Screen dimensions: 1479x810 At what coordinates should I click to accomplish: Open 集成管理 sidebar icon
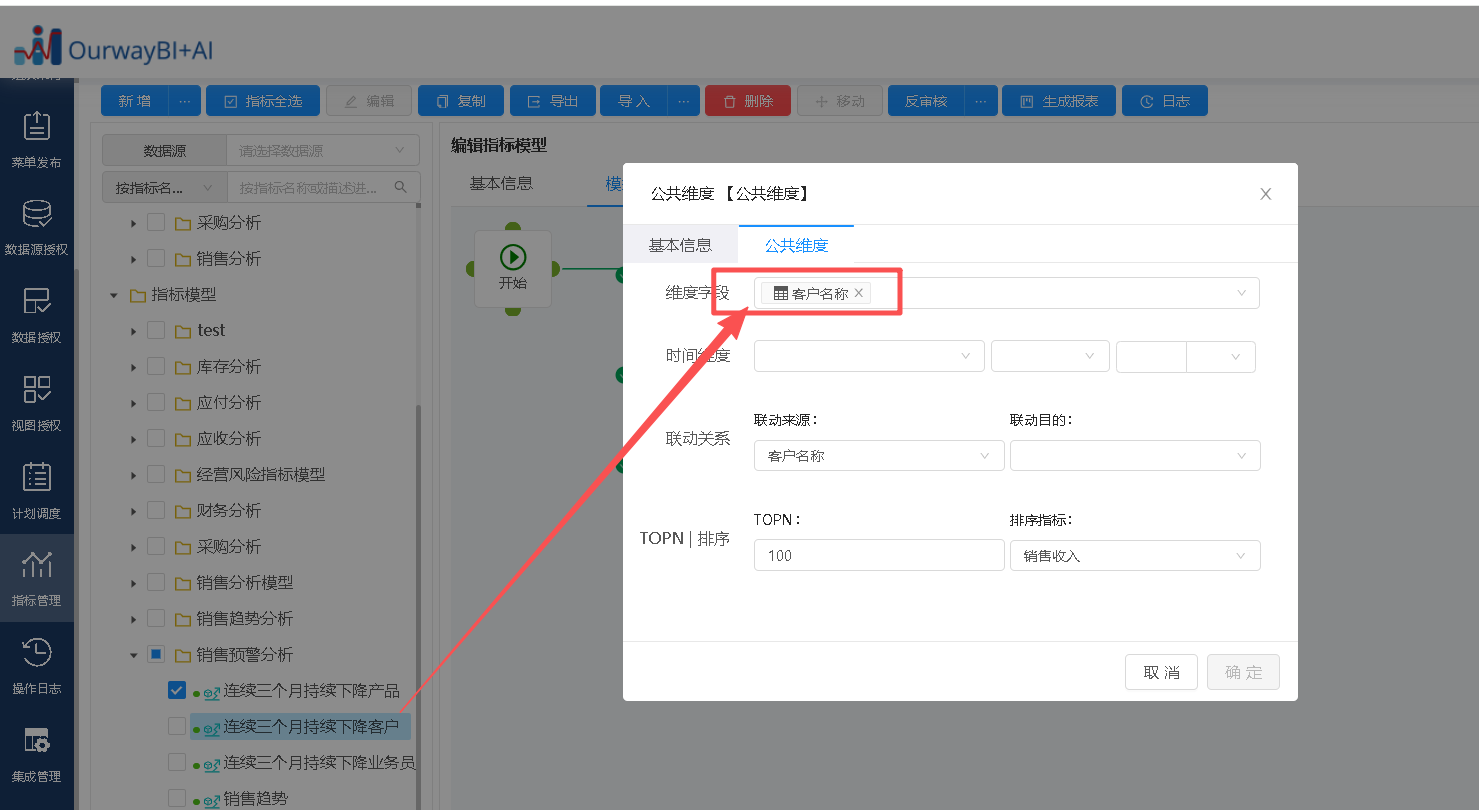coord(36,753)
